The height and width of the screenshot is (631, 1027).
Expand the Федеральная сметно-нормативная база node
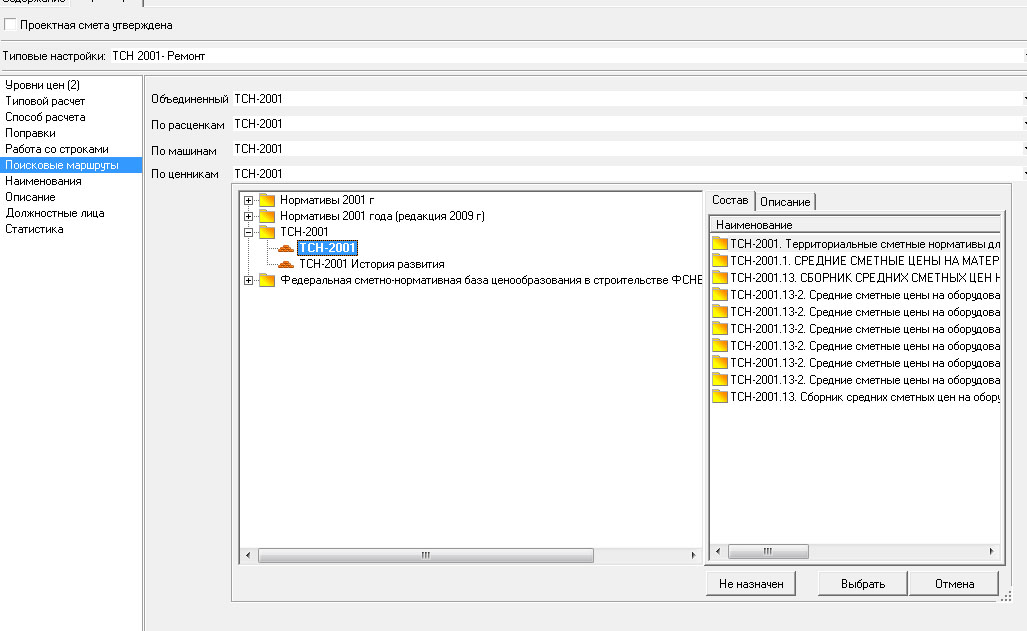248,280
